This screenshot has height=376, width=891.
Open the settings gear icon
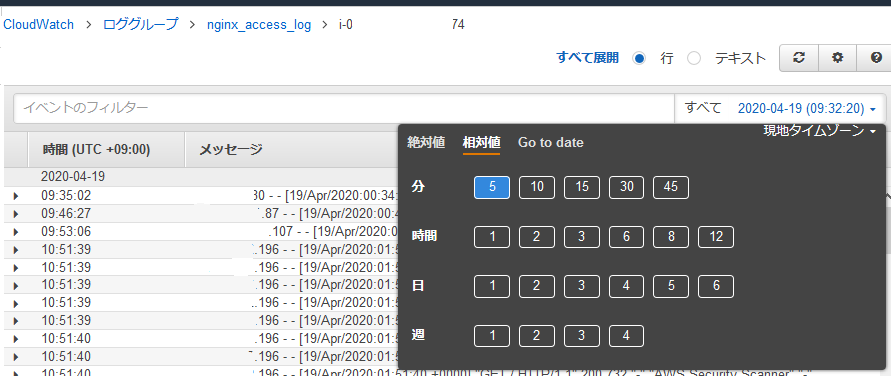pos(837,58)
